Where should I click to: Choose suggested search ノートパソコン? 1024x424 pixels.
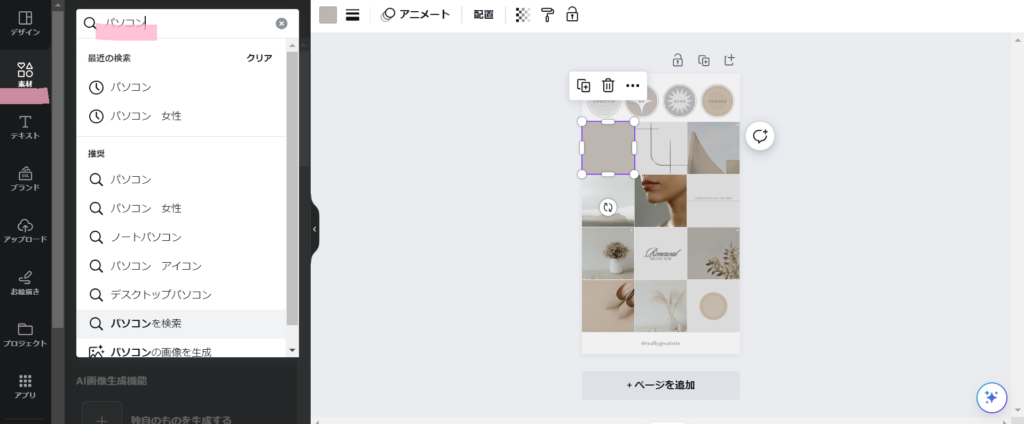click(182, 237)
